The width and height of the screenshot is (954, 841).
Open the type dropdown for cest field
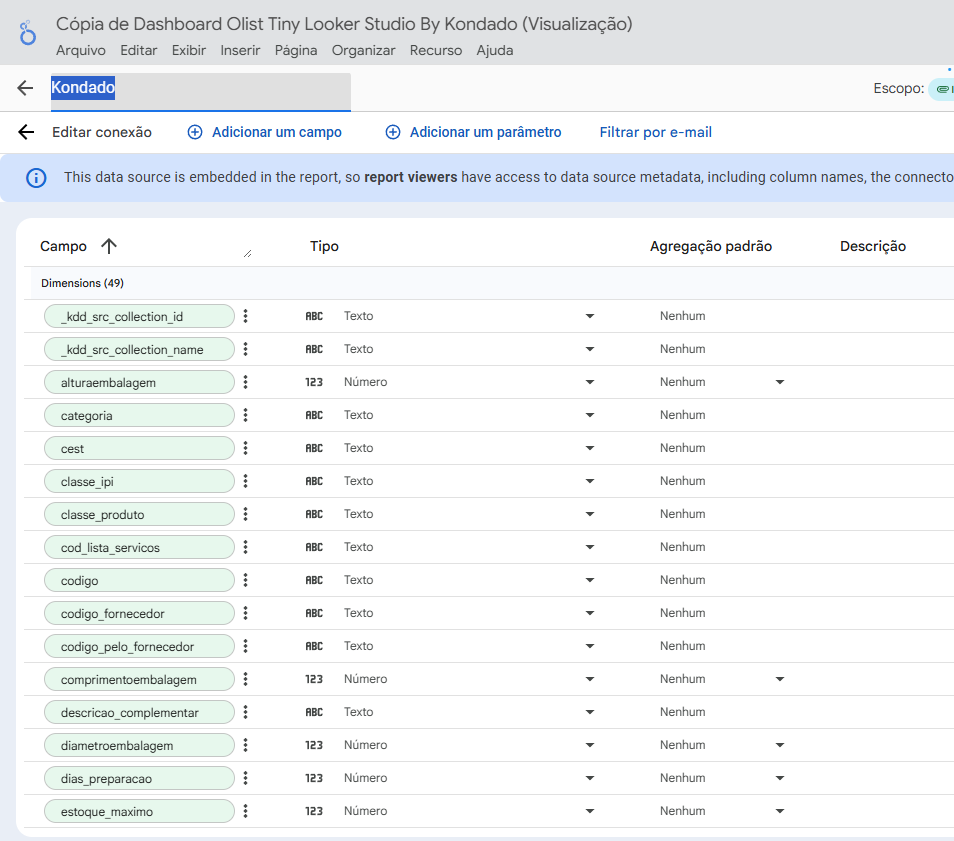point(589,448)
